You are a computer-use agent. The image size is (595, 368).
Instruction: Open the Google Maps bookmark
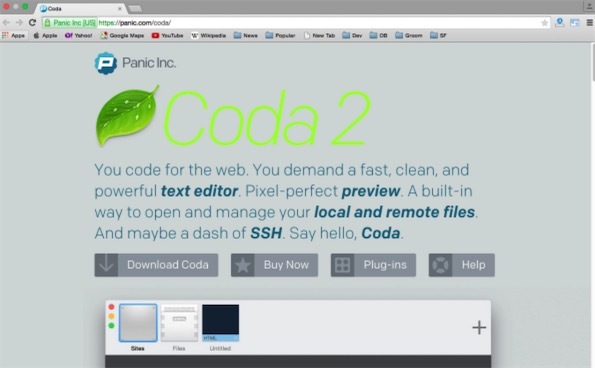pyautogui.click(x=122, y=35)
